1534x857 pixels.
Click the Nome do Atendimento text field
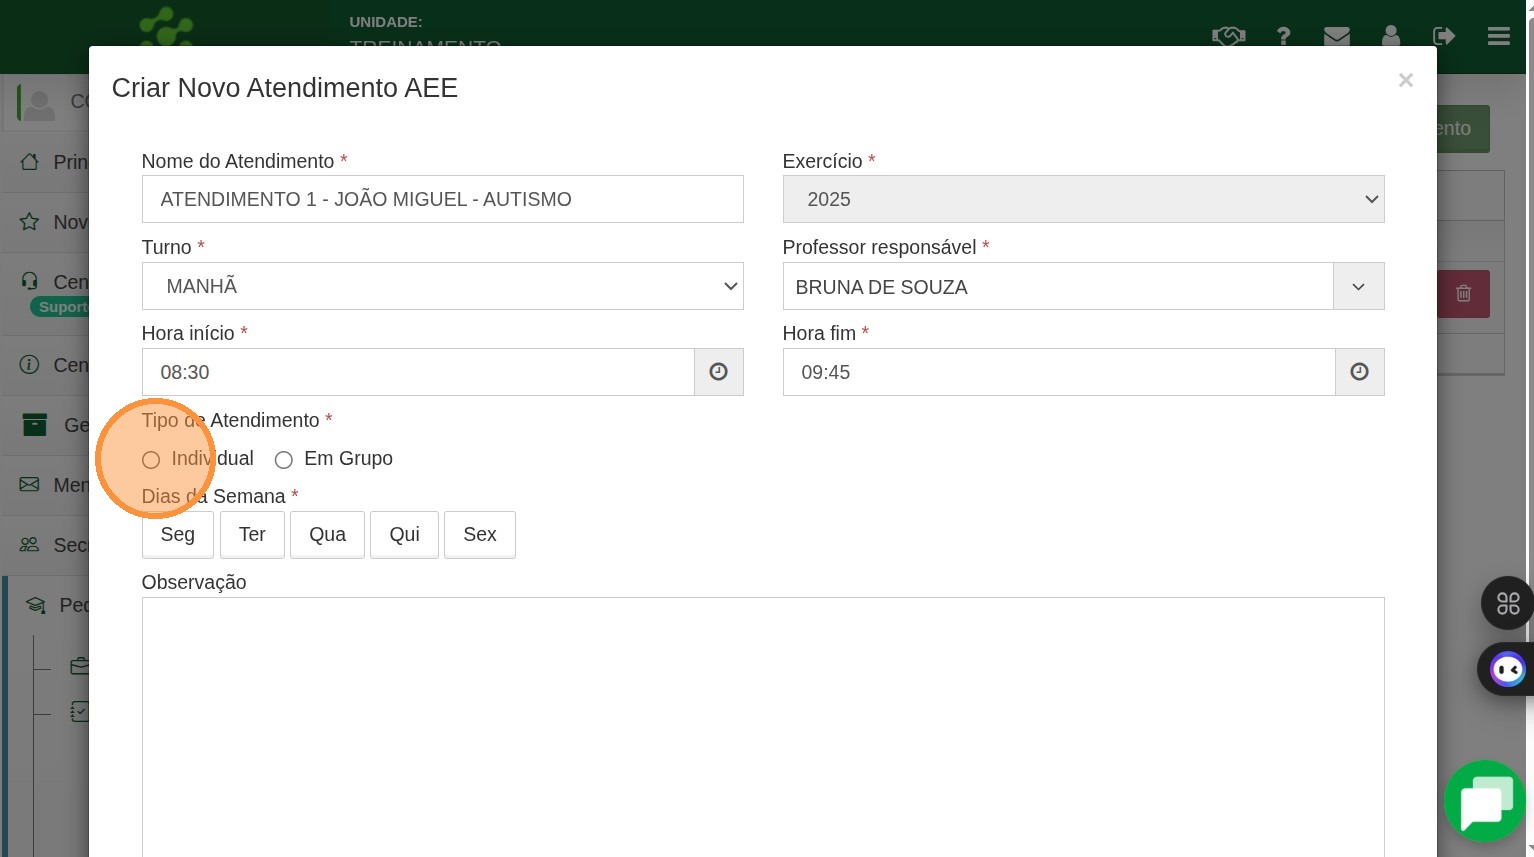[x=442, y=199]
